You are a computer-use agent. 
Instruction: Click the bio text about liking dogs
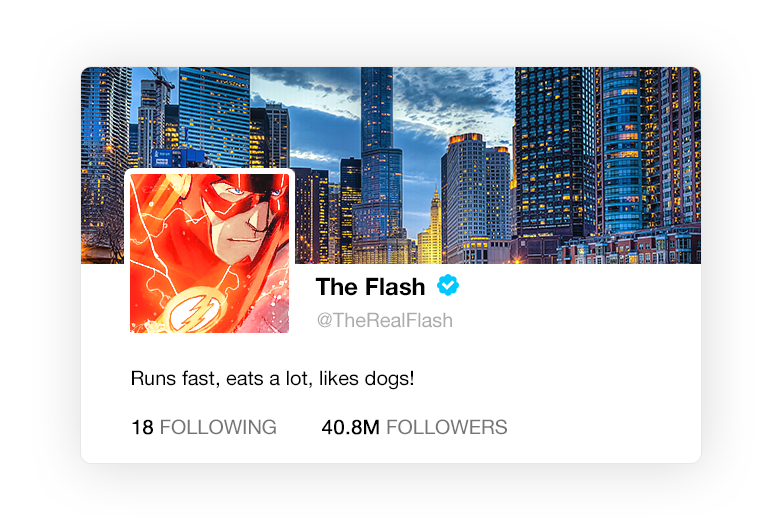tap(272, 378)
